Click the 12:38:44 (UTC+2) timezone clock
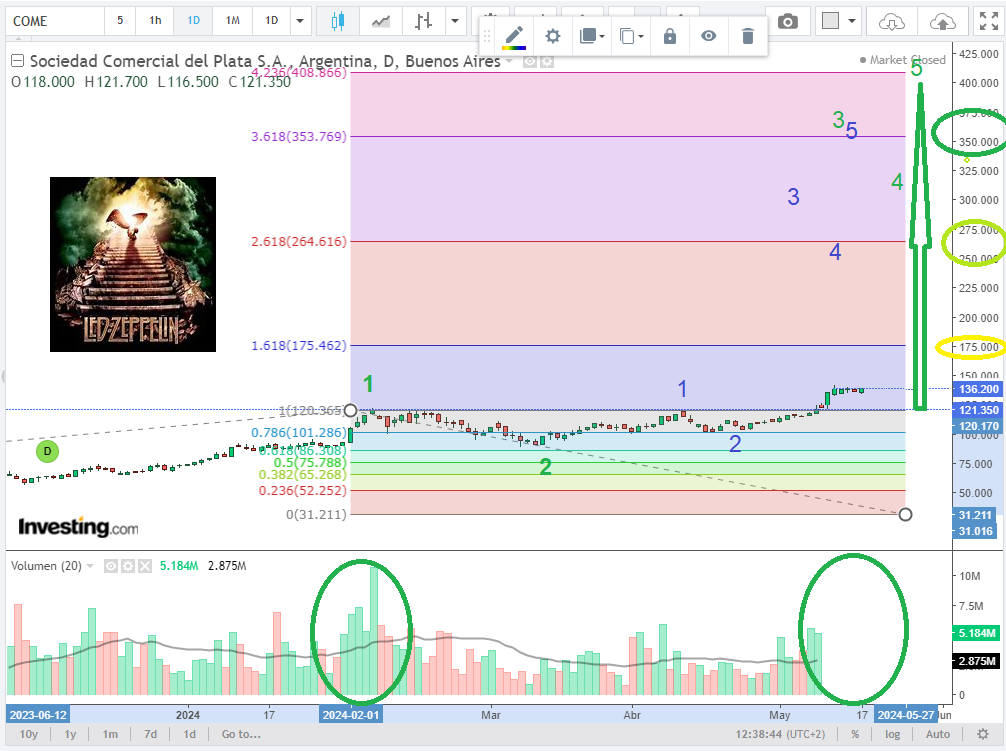 coord(780,734)
